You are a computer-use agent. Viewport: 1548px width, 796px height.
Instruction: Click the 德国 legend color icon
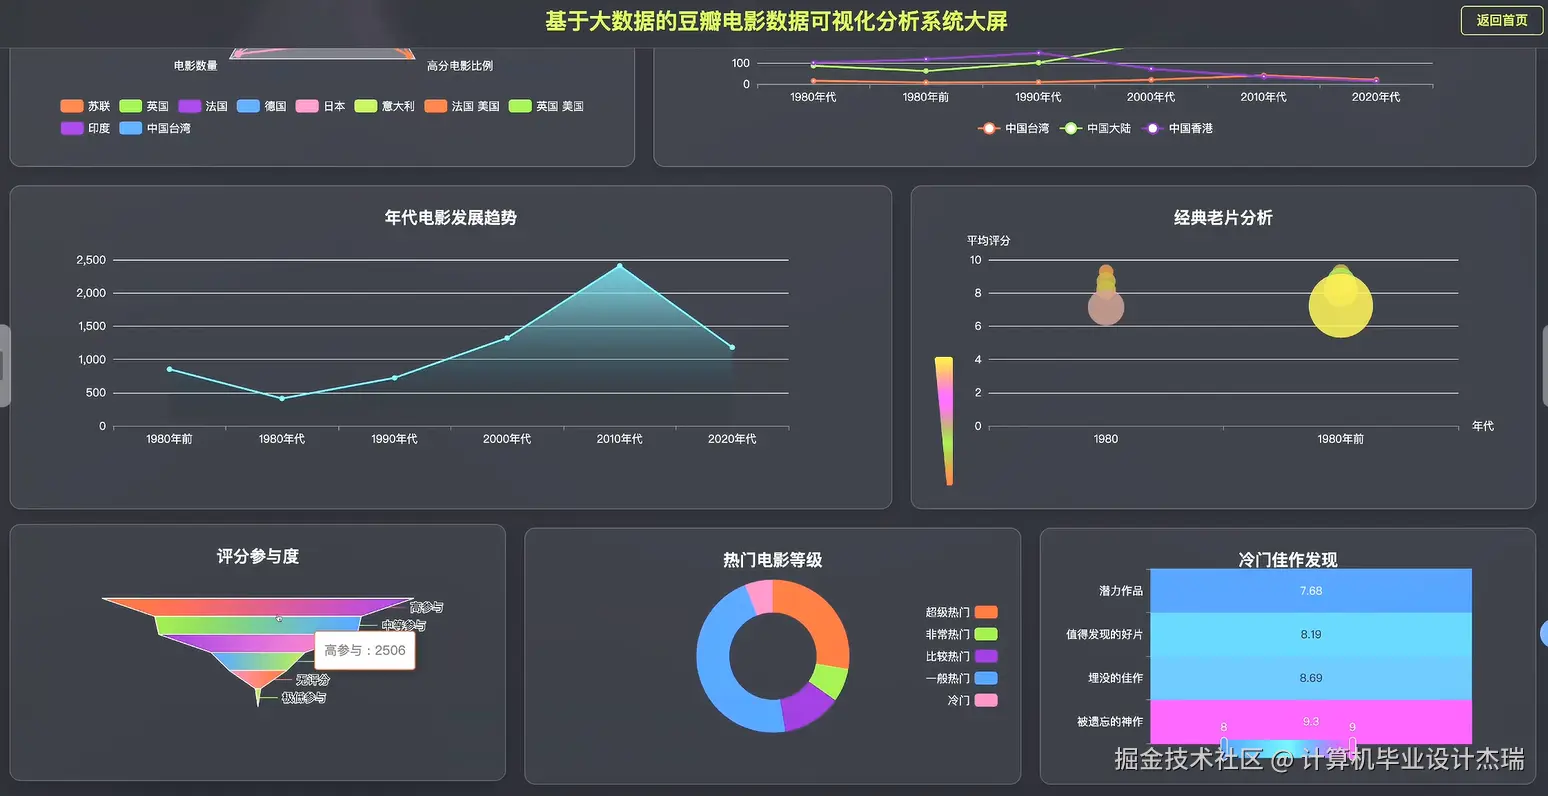[249, 105]
